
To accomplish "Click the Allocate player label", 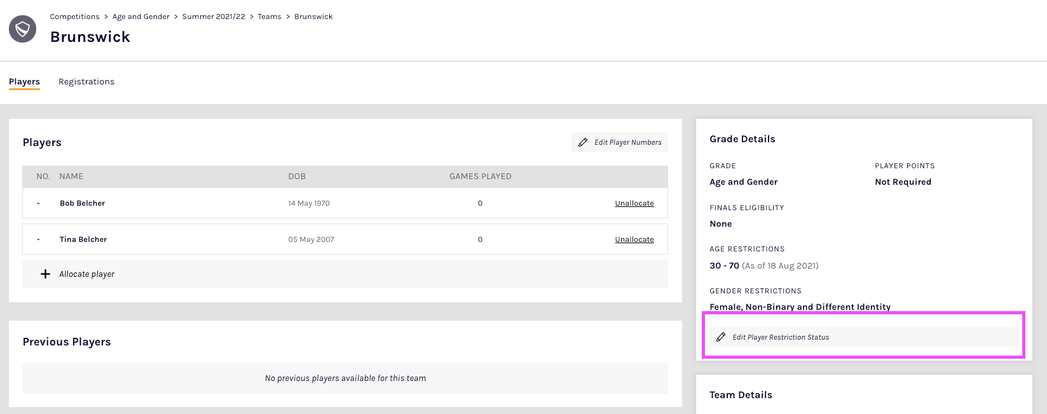I will coord(87,274).
